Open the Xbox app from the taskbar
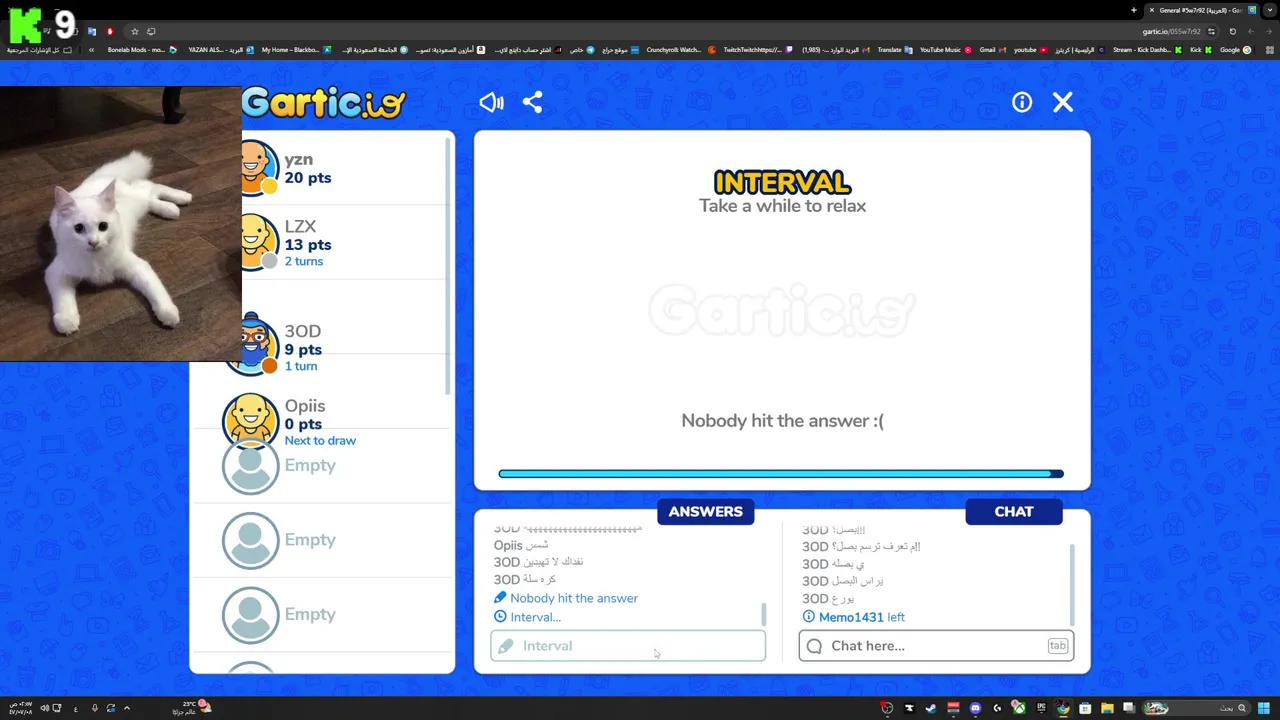 coord(1018,708)
